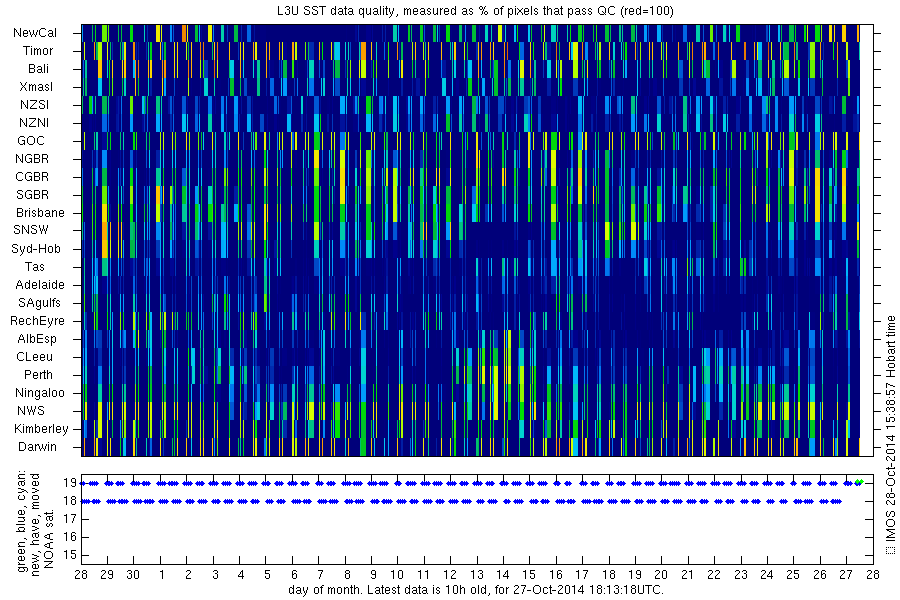Click the 'day of month' latest data caption
The height and width of the screenshot is (600, 900).
[476, 590]
